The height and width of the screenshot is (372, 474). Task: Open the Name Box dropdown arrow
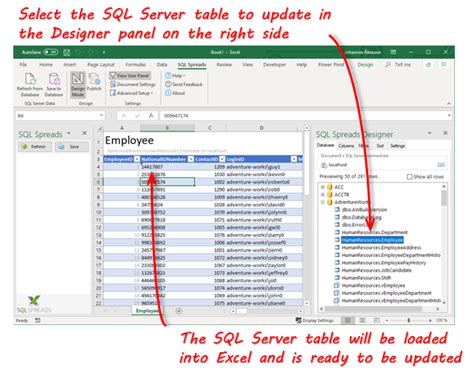coord(101,116)
